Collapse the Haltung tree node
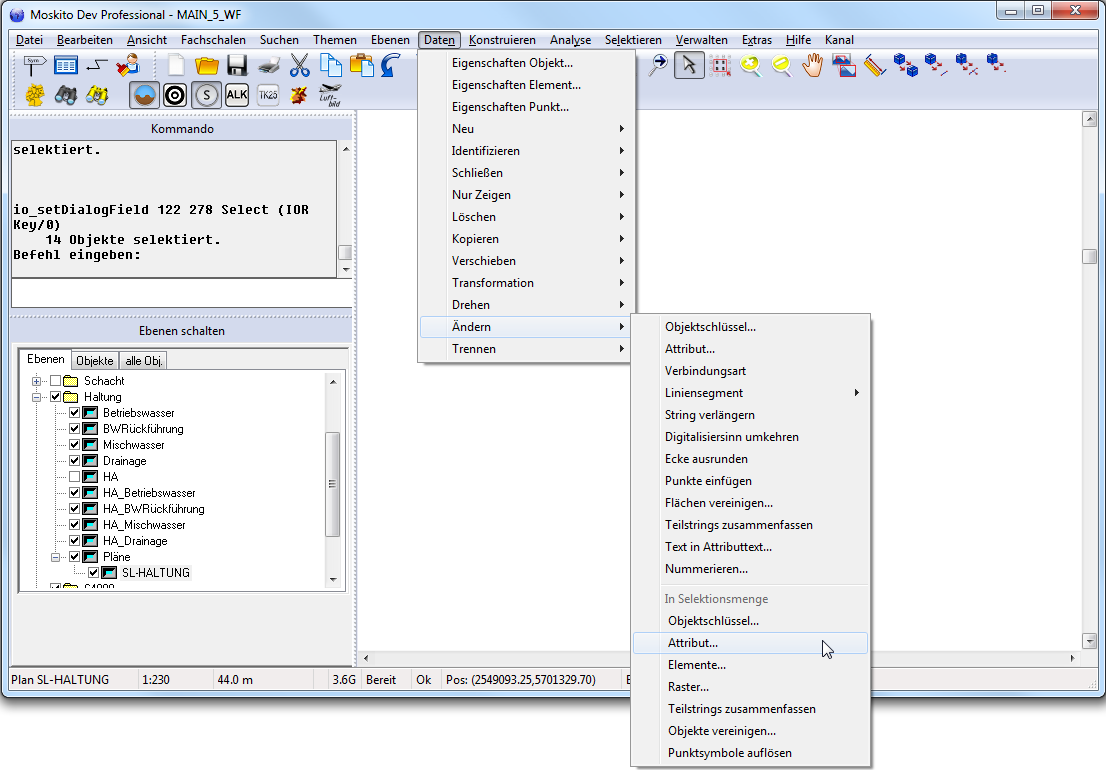Screen dimensions: 1106x770 click(x=37, y=397)
